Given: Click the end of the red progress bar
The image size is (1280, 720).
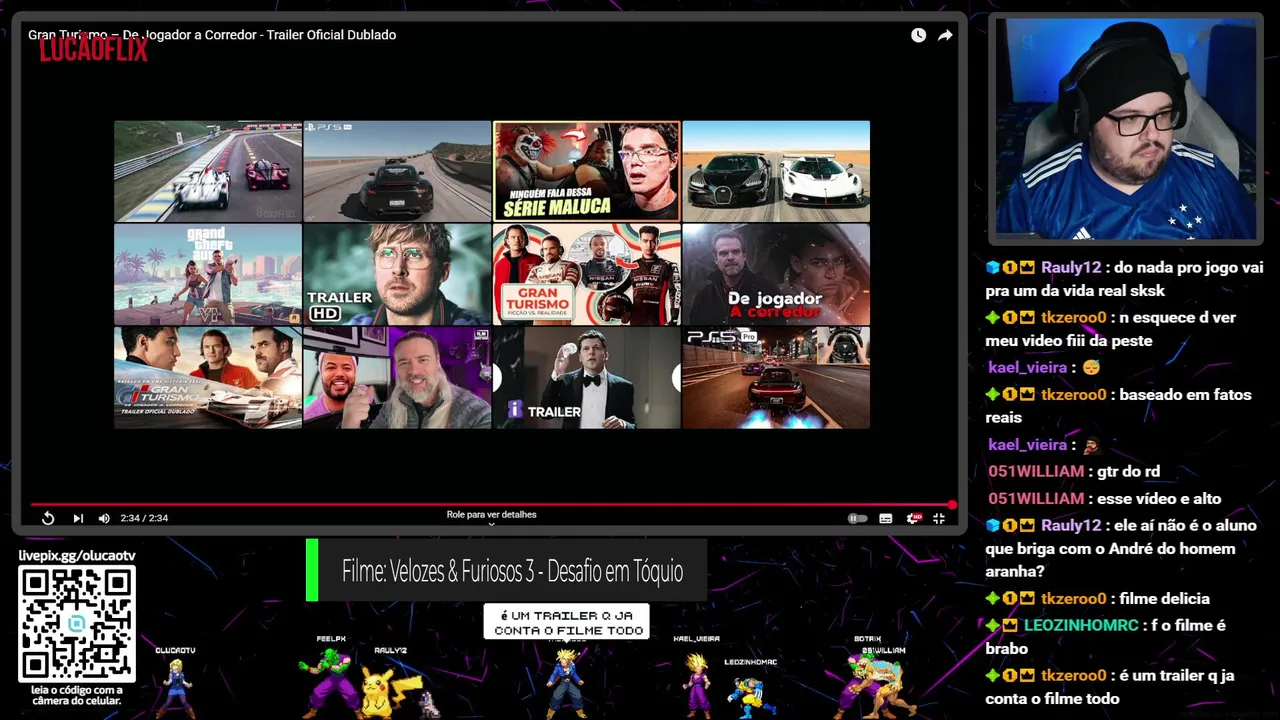Looking at the screenshot, I should (x=952, y=505).
